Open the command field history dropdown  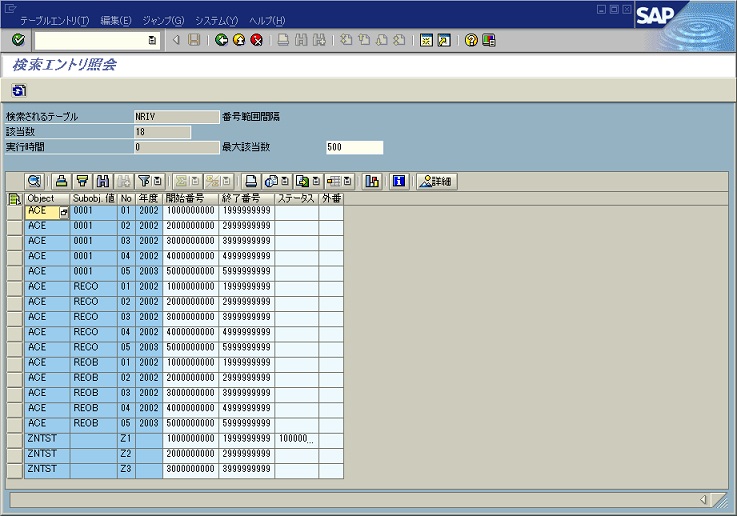click(152, 40)
